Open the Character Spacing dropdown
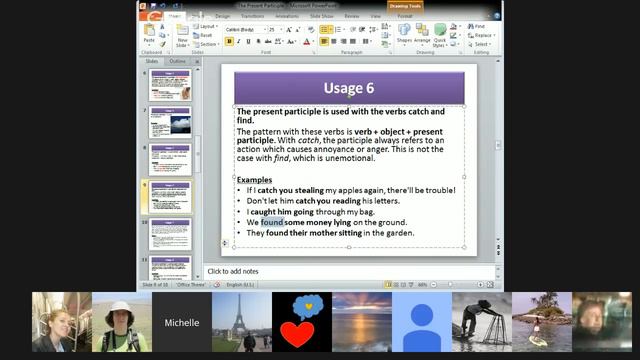This screenshot has height=360, width=640. 279,41
